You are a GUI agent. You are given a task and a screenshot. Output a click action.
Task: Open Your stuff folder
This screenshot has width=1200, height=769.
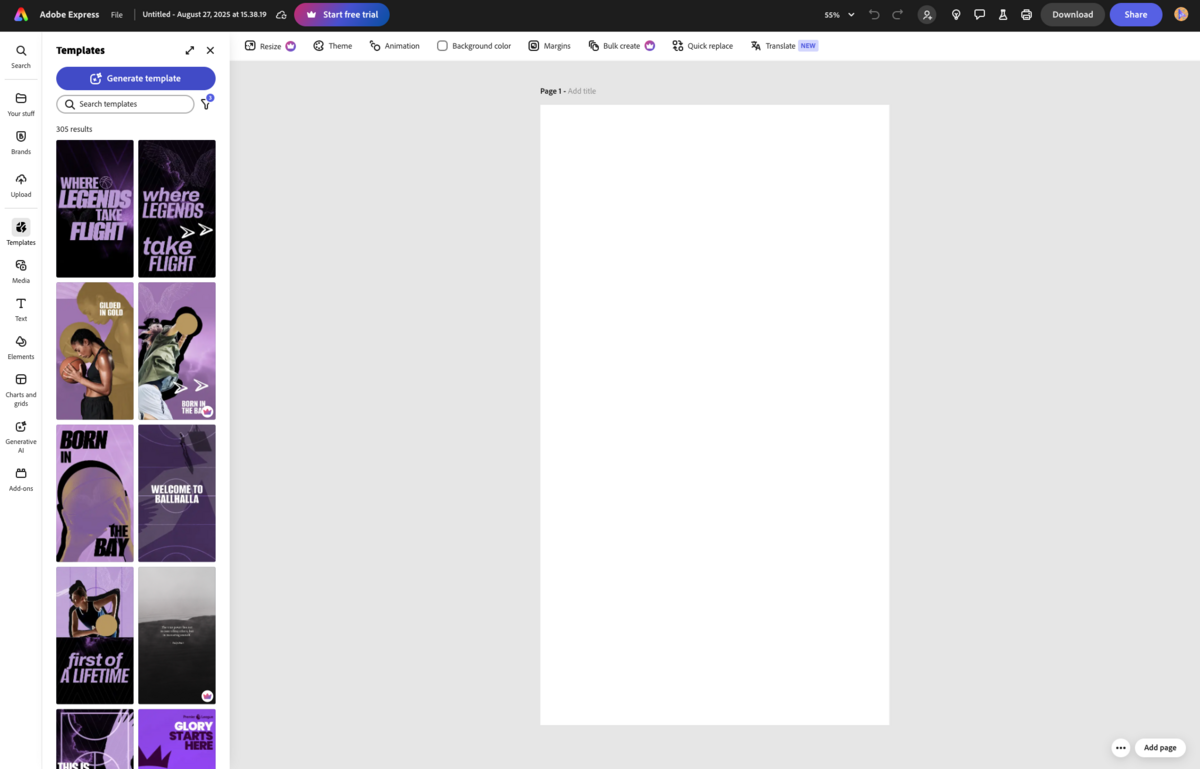(x=20, y=104)
